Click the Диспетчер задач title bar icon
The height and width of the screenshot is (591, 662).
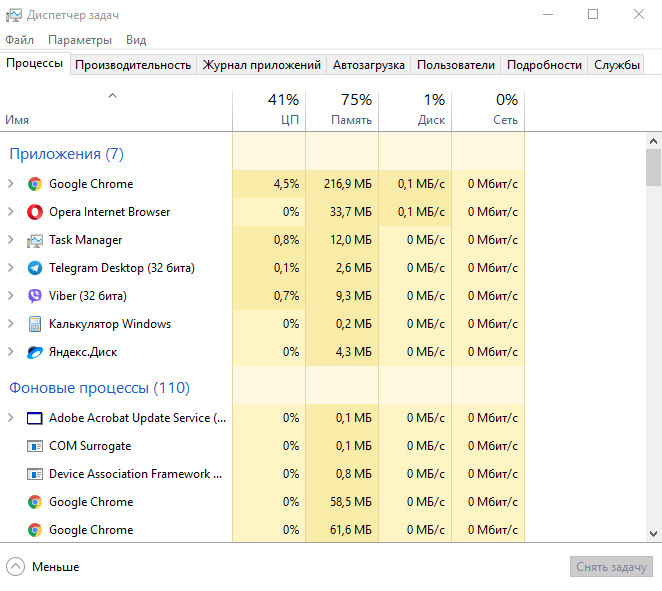(14, 15)
